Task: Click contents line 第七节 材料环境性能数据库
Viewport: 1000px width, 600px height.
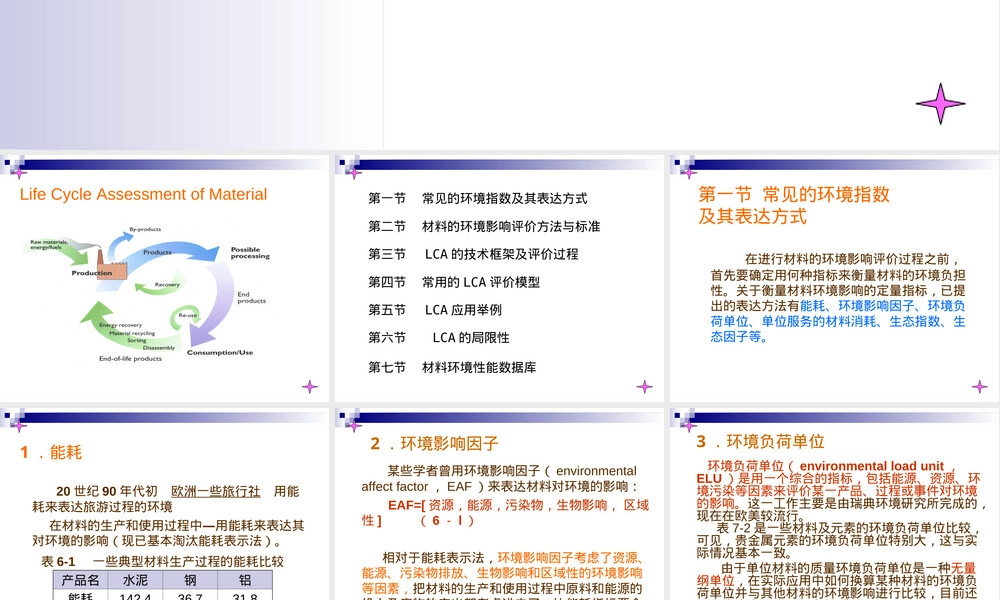Action: (x=452, y=367)
